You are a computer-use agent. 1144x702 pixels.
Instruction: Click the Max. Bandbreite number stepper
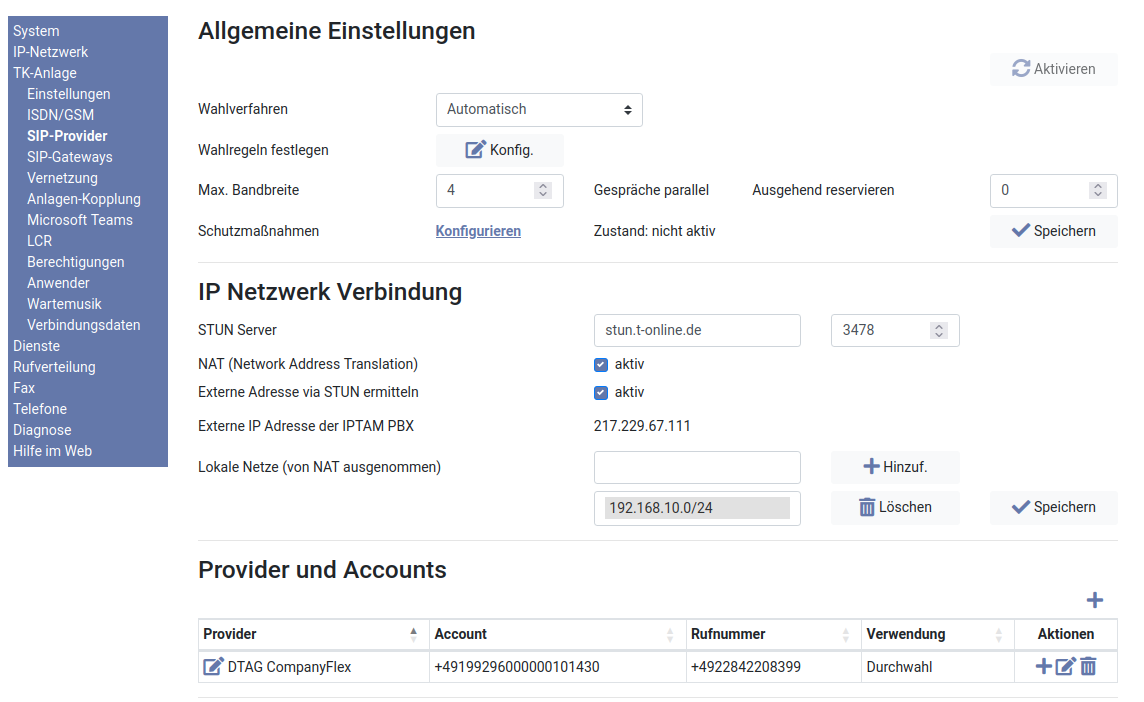[543, 190]
